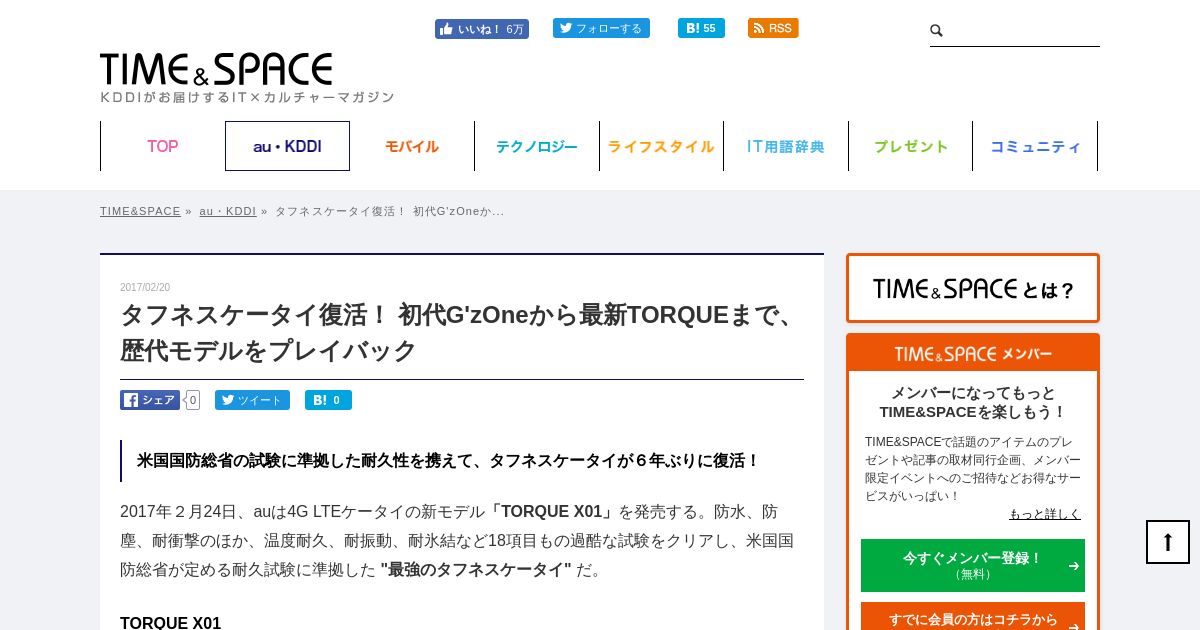The image size is (1200, 630).
Task: Click the tagline KDDIがお届けするIT×カルチャーマガジン
Action: [247, 97]
